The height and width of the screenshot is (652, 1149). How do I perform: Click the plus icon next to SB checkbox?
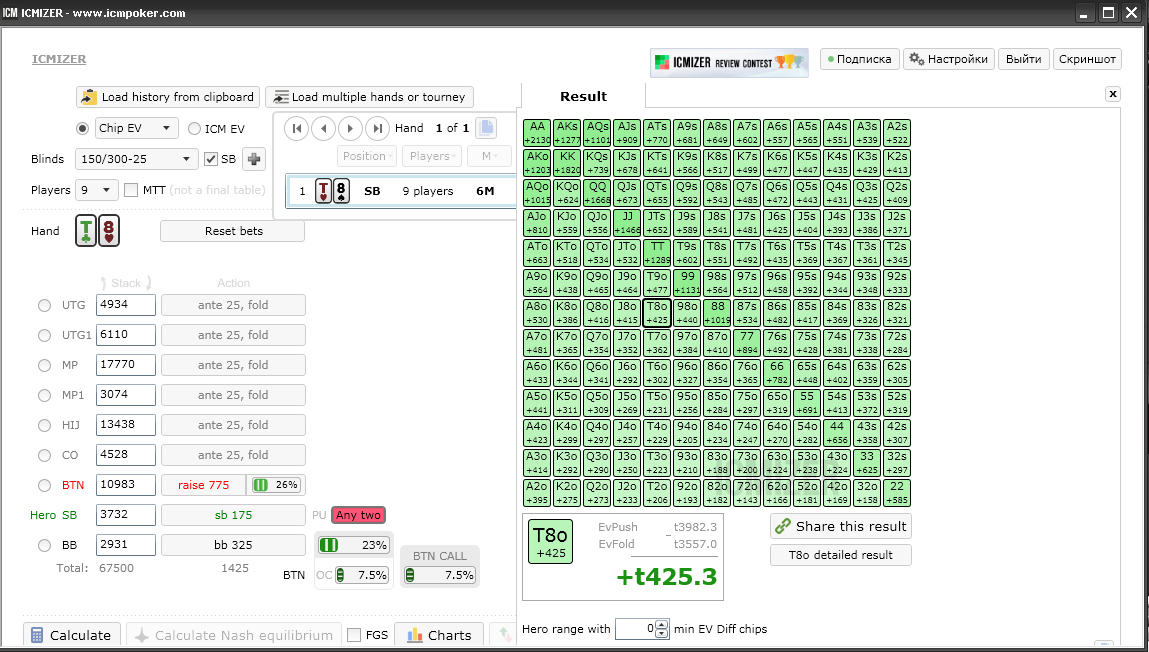click(254, 159)
